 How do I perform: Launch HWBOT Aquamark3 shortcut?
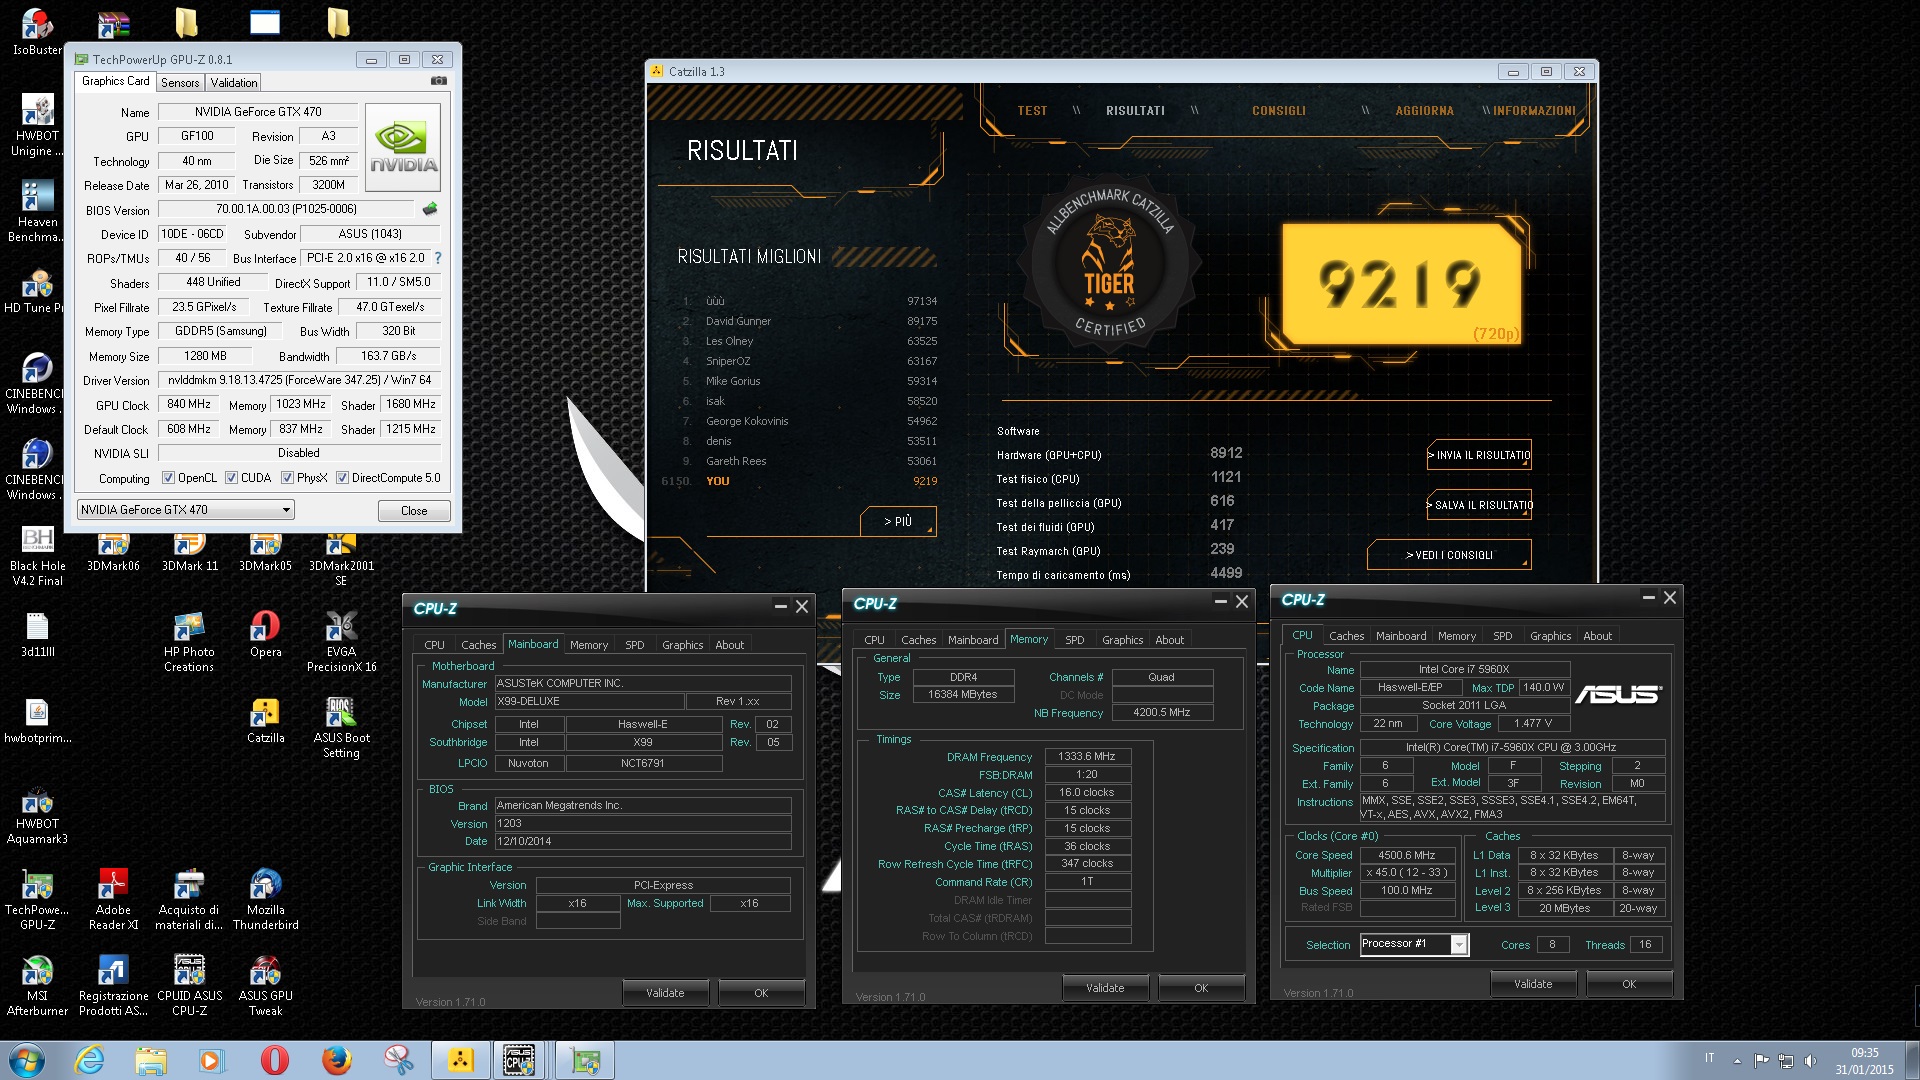point(37,815)
